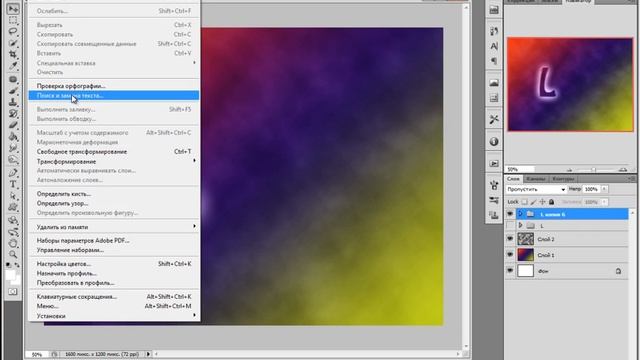
Task: Select the Custom Shape tool
Action: tap(13, 207)
